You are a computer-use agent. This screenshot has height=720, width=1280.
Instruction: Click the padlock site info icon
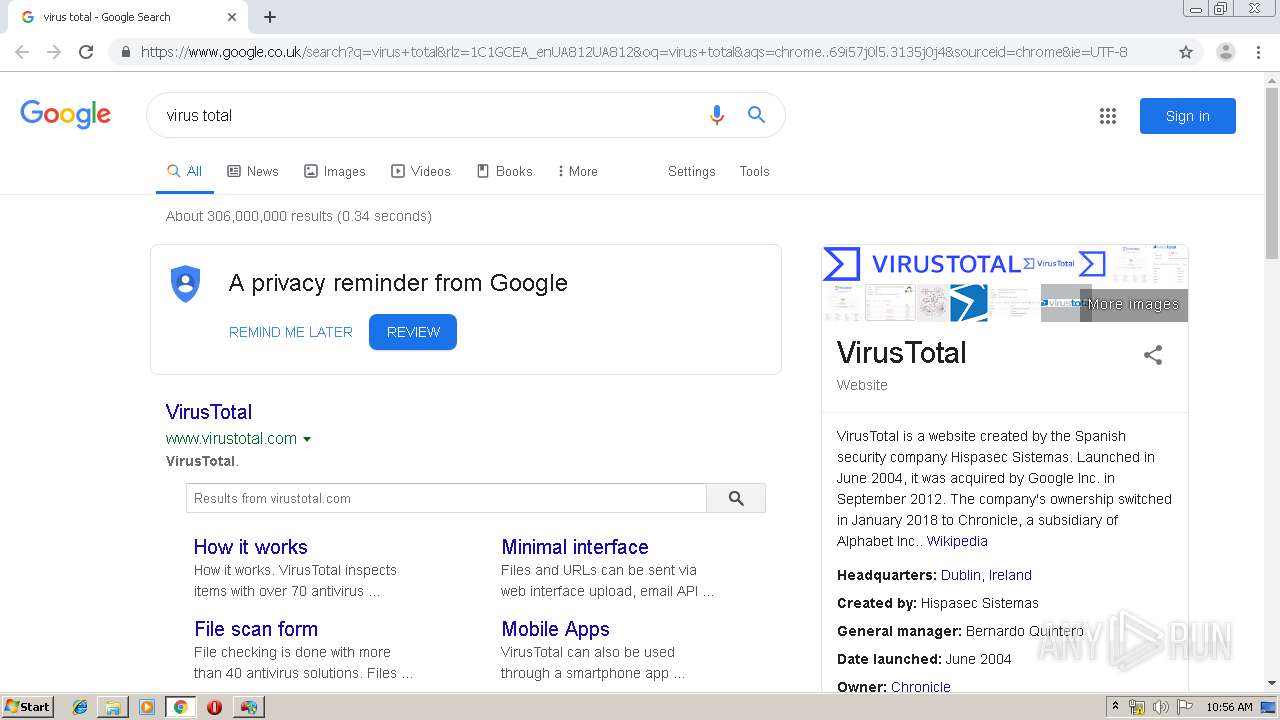125,52
